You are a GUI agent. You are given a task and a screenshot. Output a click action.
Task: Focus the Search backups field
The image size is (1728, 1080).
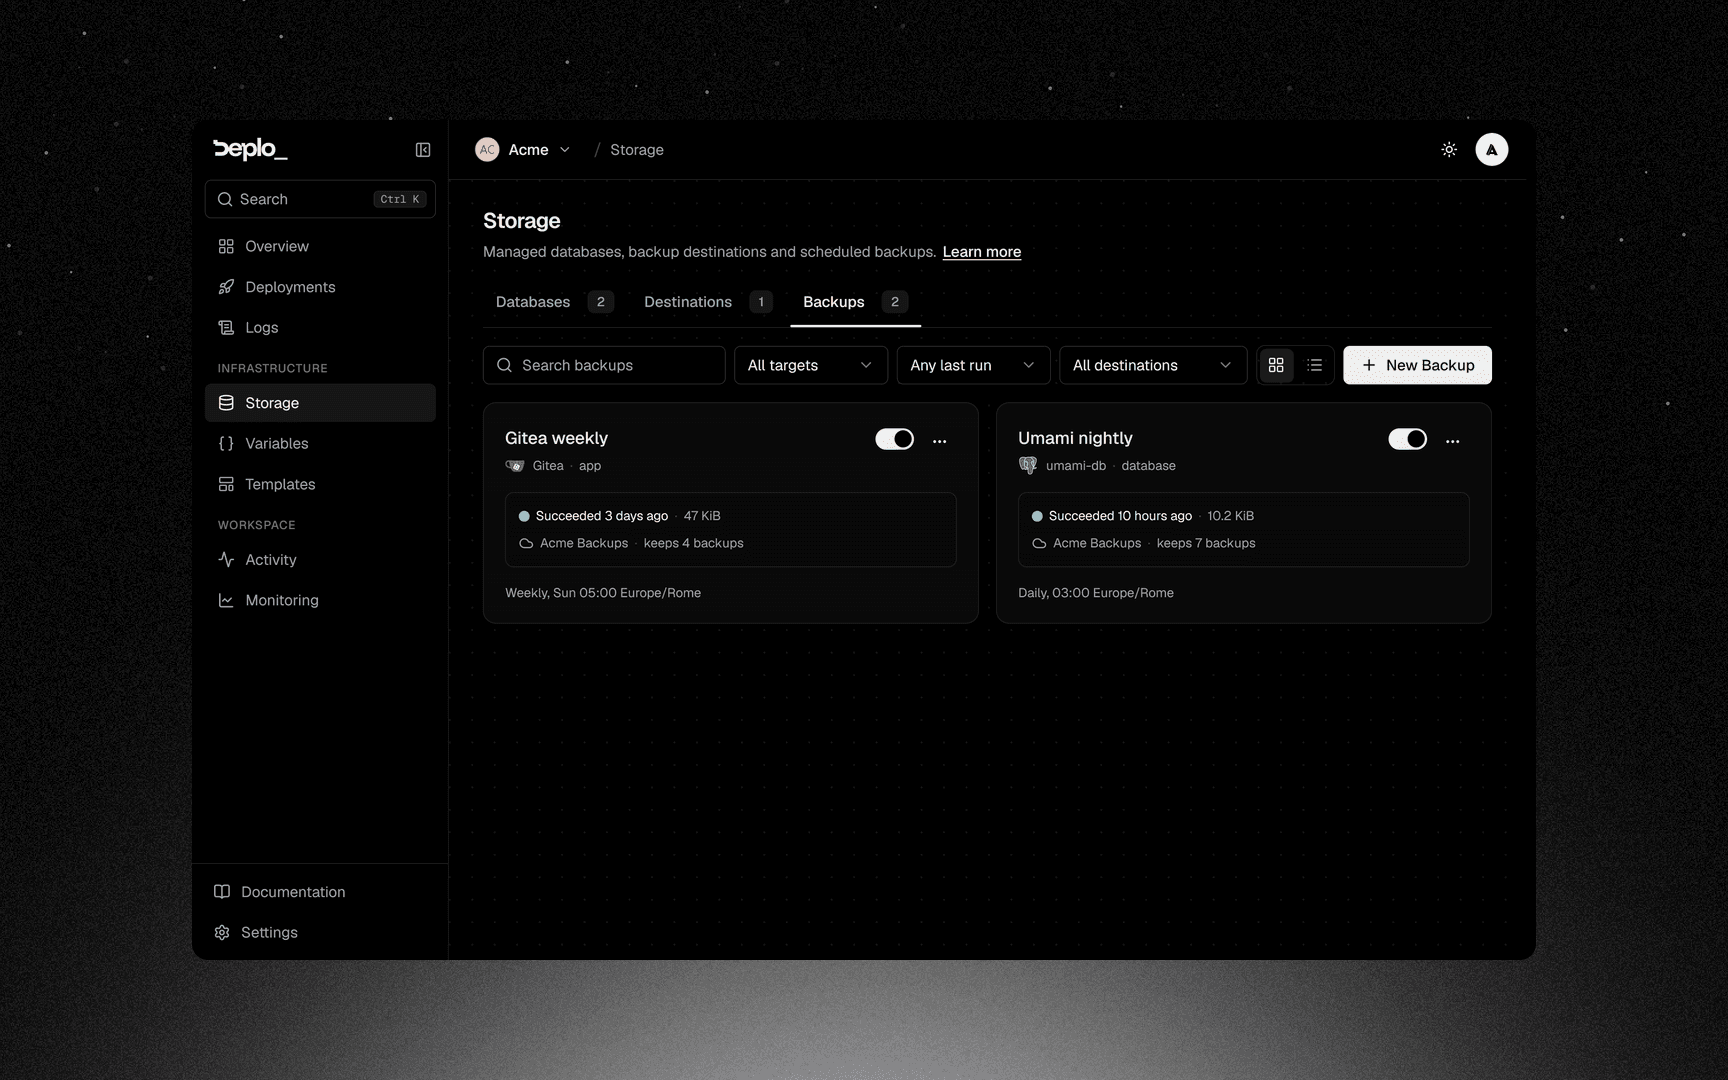point(604,365)
